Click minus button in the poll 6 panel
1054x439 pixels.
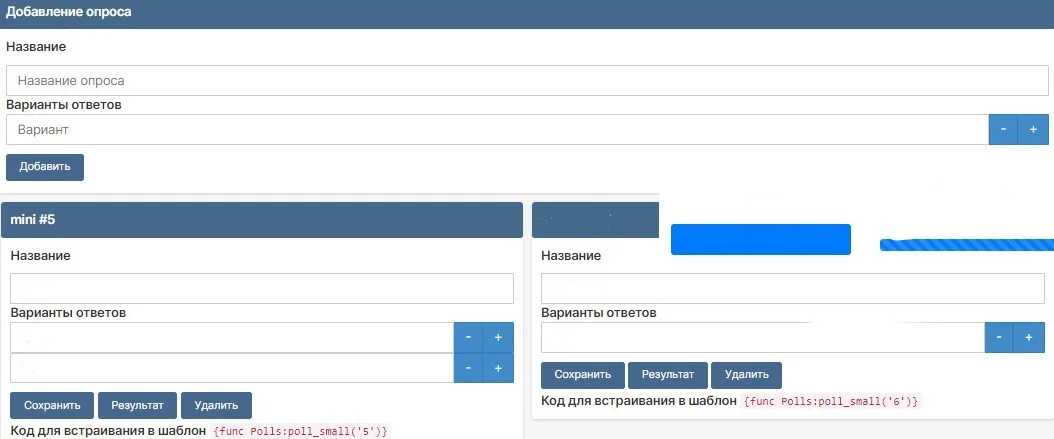click(x=999, y=338)
